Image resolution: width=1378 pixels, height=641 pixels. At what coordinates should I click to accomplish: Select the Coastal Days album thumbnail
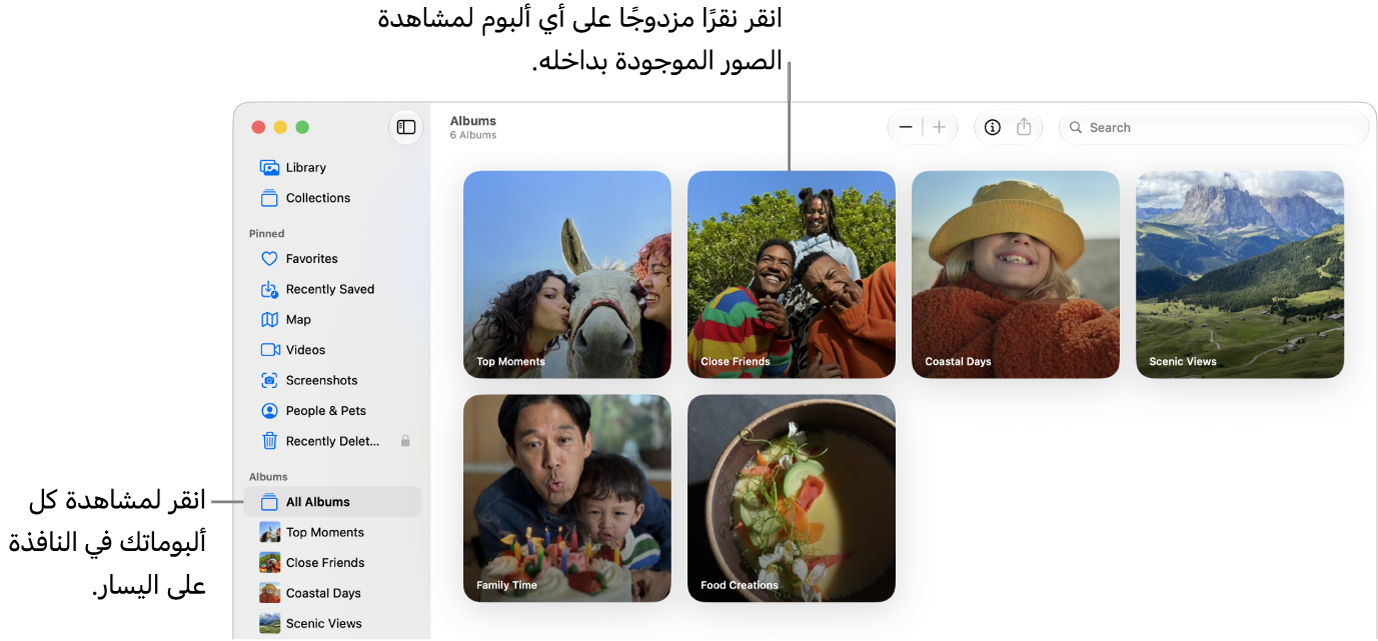[1015, 275]
